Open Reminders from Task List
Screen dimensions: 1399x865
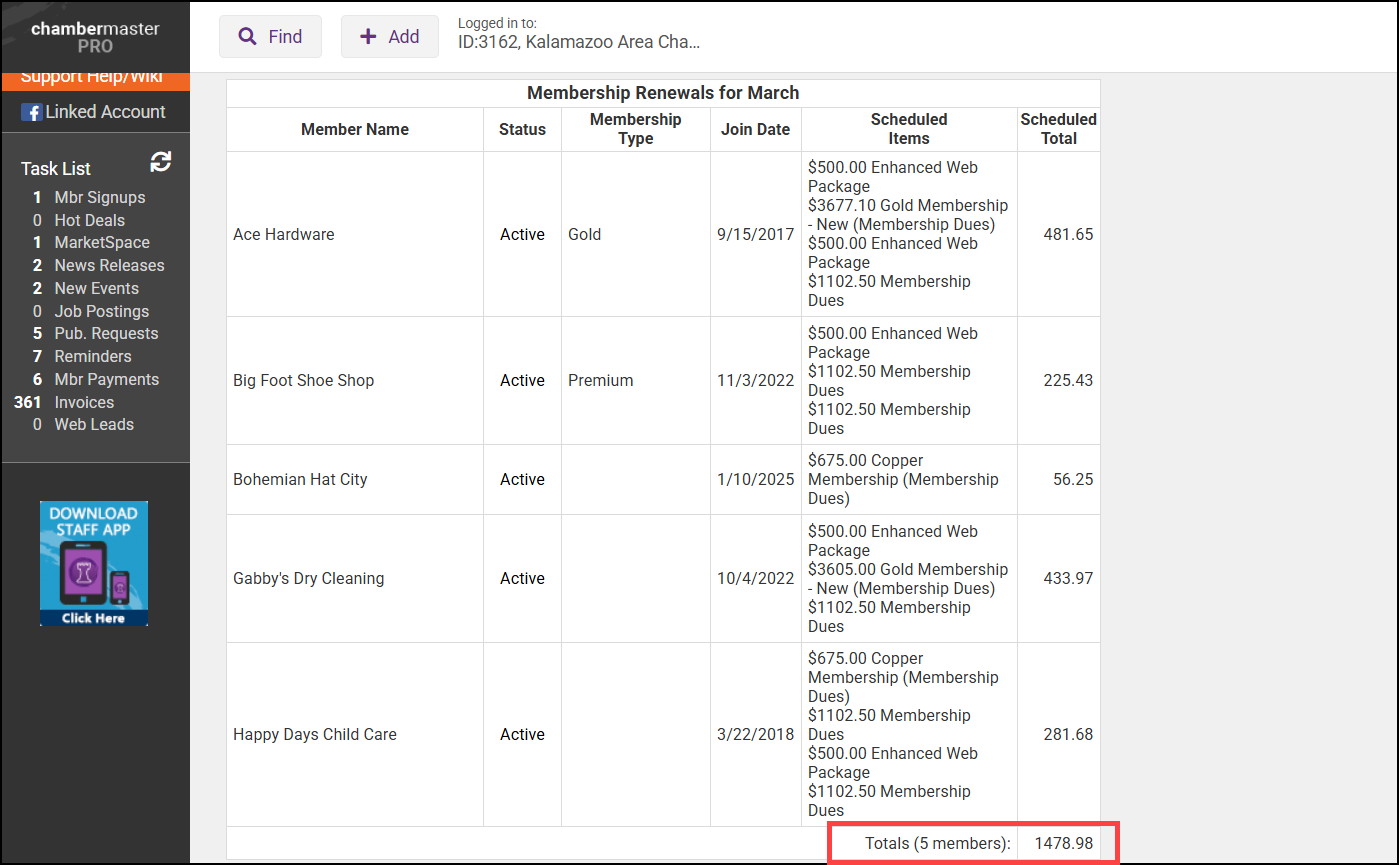pyautogui.click(x=93, y=356)
